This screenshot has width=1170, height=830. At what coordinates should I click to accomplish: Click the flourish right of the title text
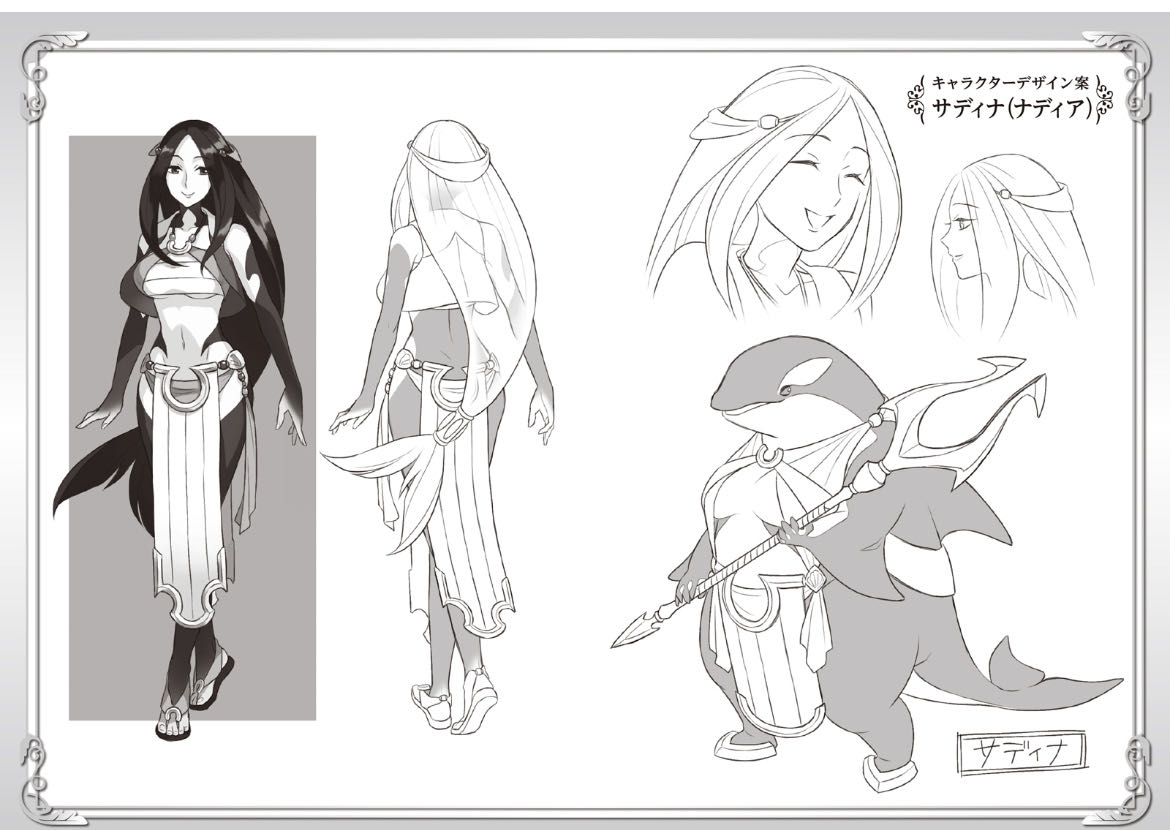point(1102,98)
